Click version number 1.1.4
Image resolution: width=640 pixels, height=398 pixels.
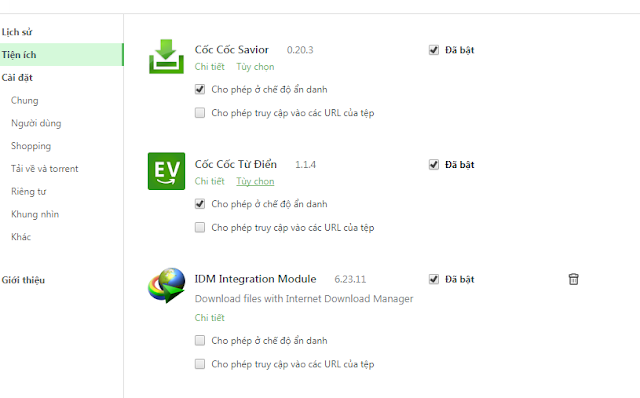(305, 165)
